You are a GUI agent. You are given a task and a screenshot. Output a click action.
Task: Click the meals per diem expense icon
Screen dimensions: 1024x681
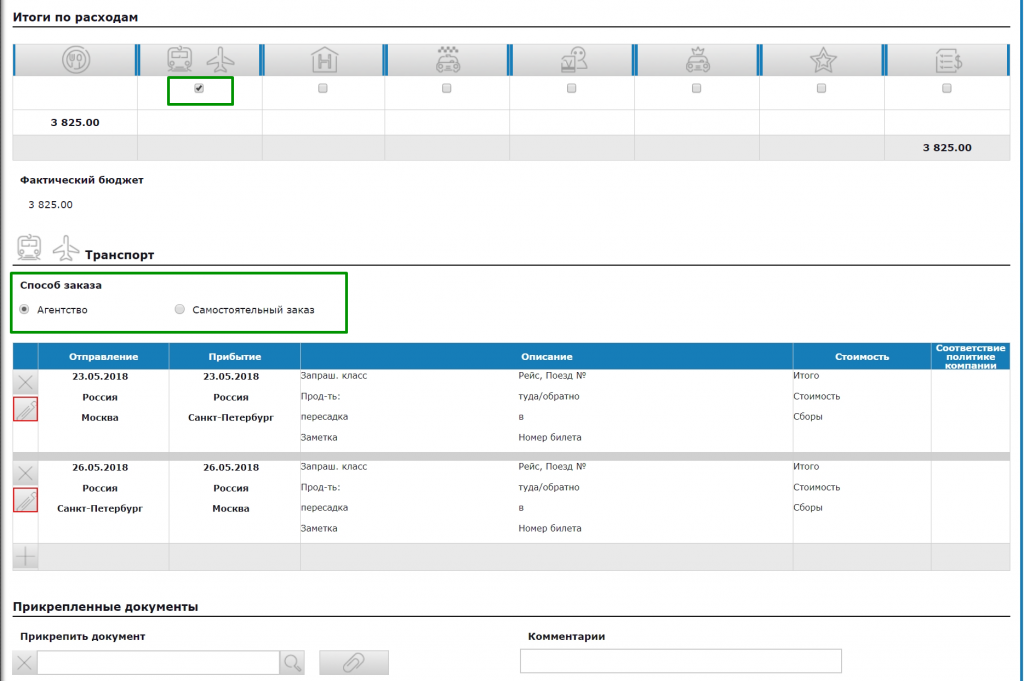point(74,61)
